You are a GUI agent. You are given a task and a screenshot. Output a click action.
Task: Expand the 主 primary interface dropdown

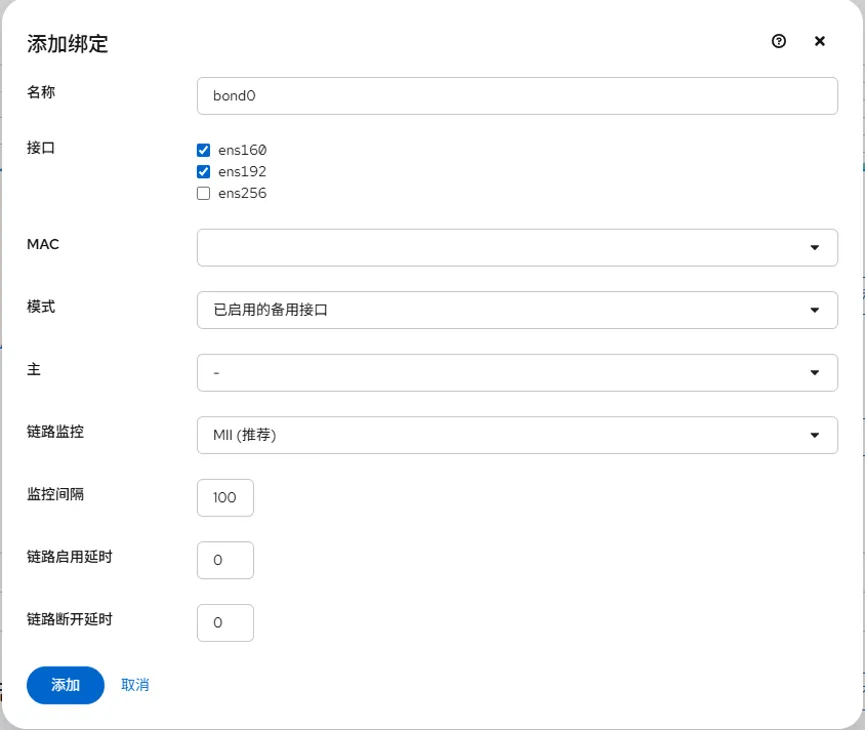point(517,373)
